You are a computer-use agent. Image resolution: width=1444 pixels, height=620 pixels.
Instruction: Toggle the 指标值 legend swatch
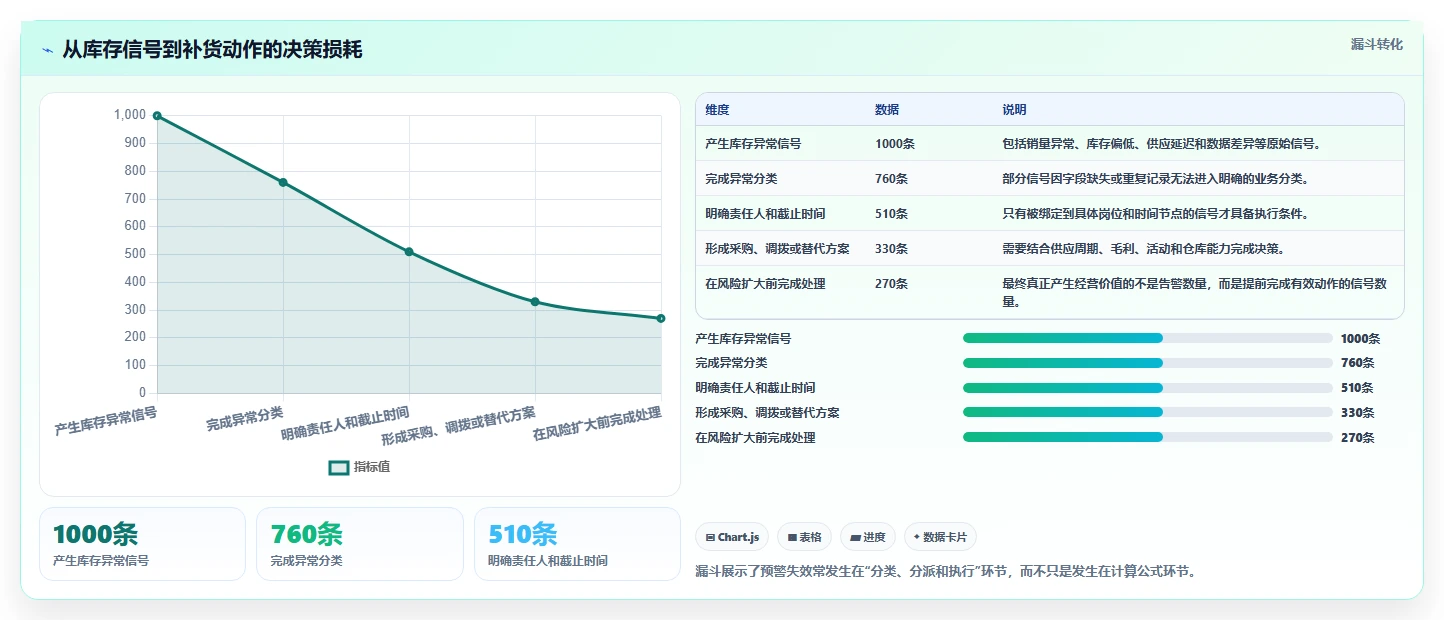click(339, 467)
